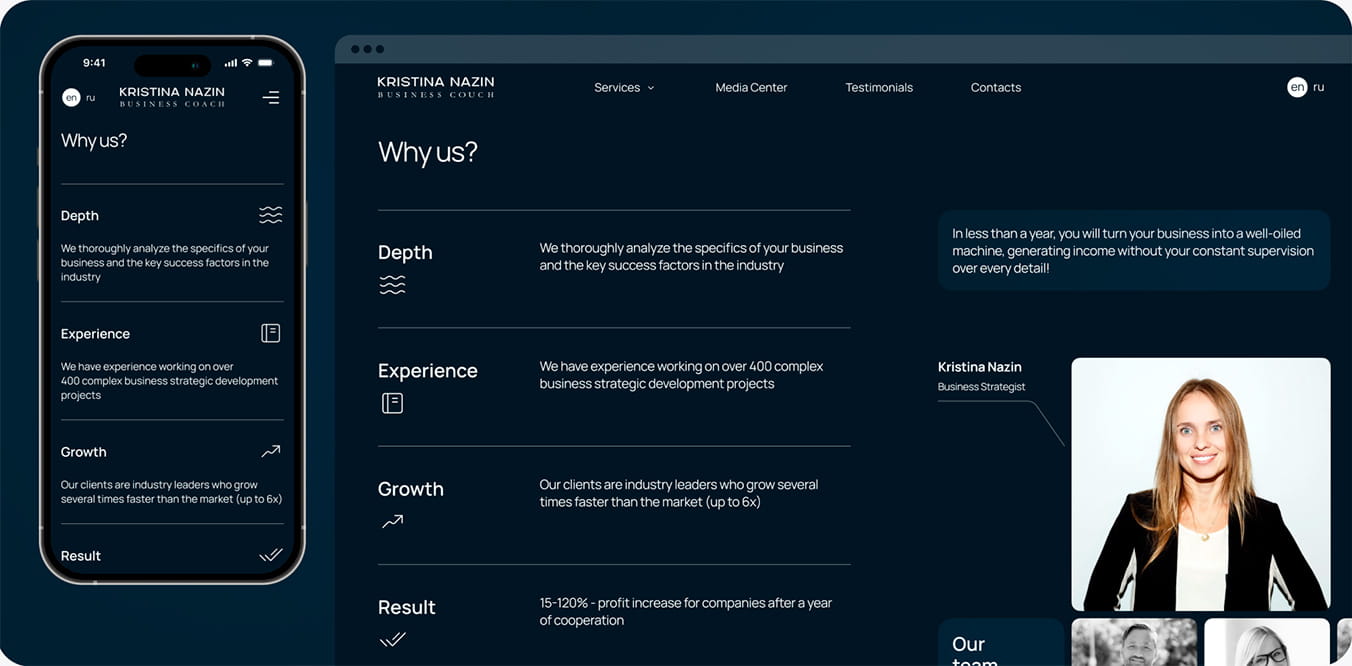The width and height of the screenshot is (1352, 666).
Task: Click the Experience heading on desktop
Action: (x=428, y=371)
